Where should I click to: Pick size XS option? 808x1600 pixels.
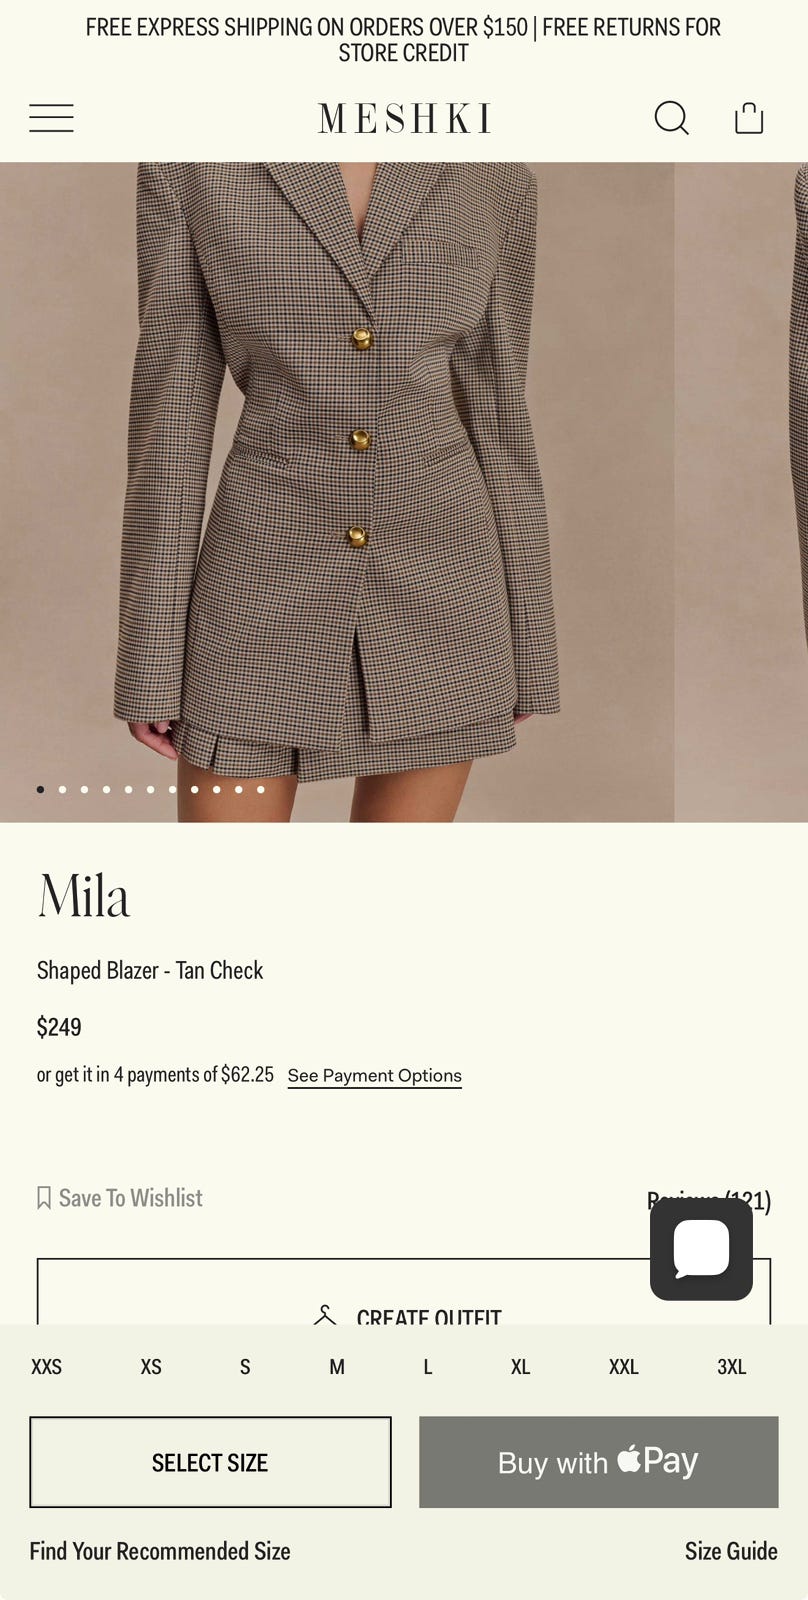151,1367
